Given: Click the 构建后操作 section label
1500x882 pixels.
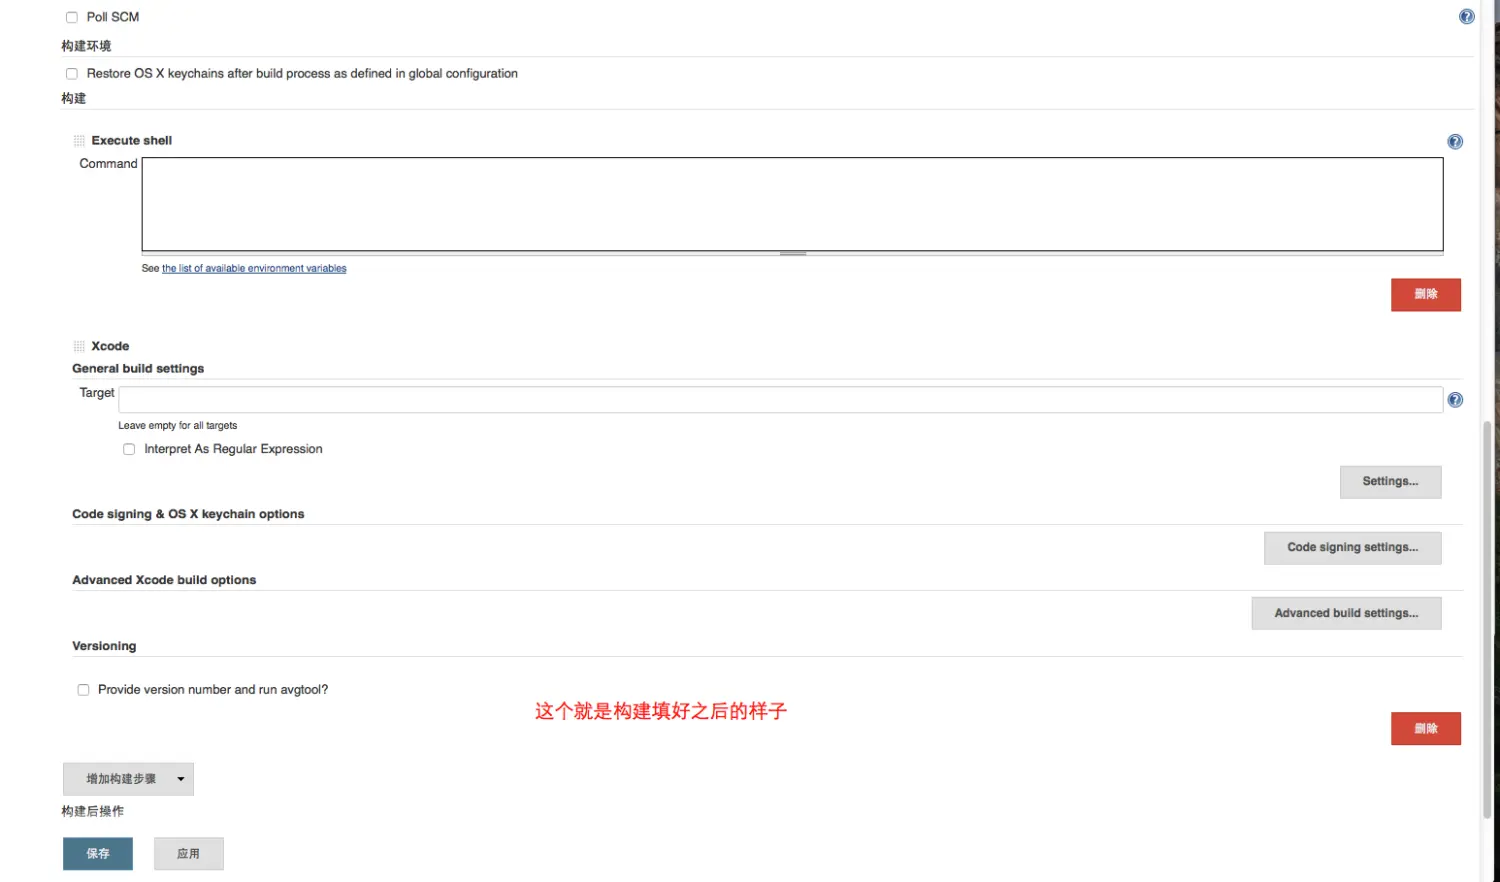Looking at the screenshot, I should (93, 812).
